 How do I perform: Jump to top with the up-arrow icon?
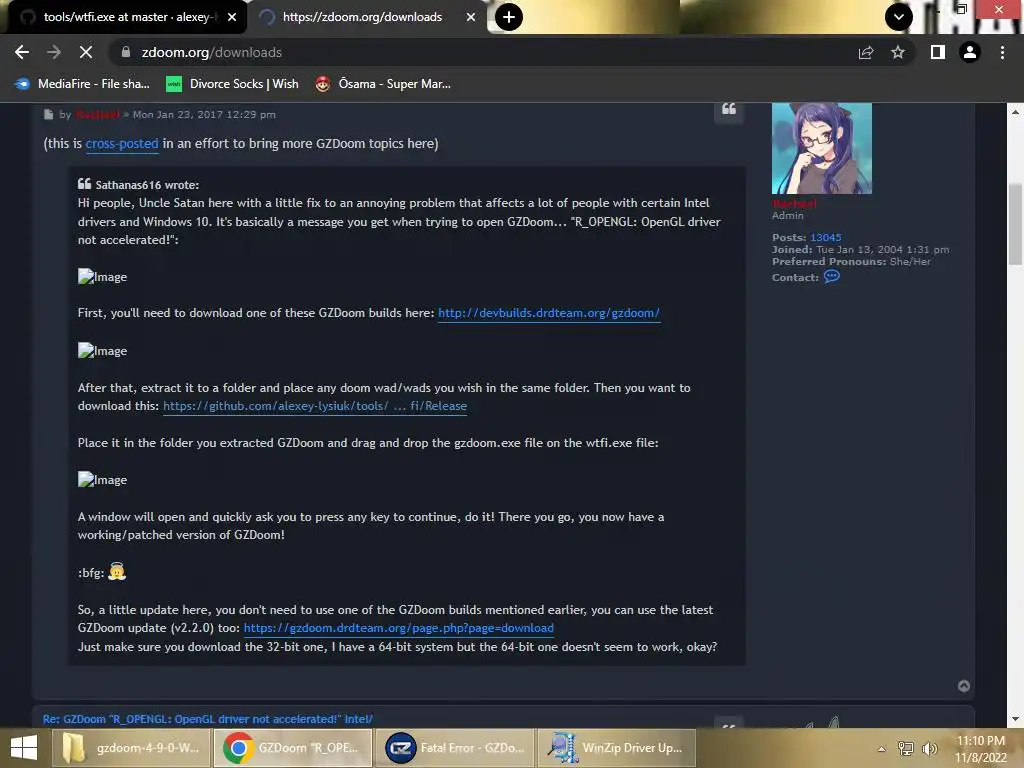coord(964,686)
